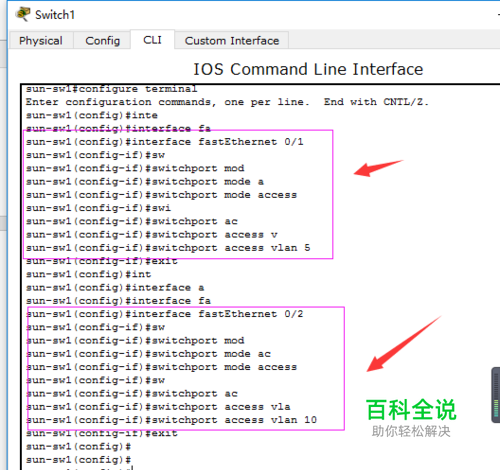Select the CLI tab
500x470 pixels.
coord(152,40)
